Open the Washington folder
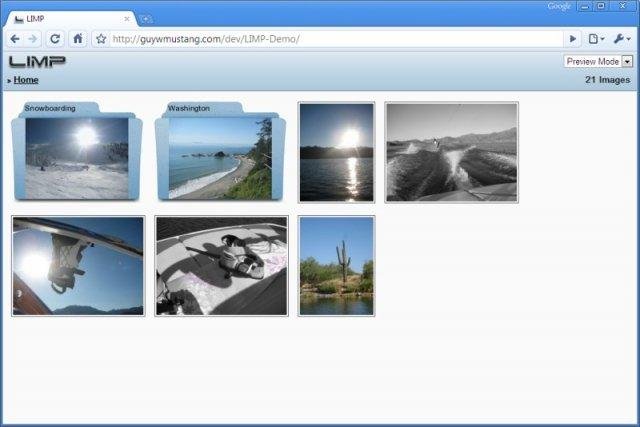This screenshot has width=640, height=427. pos(220,151)
